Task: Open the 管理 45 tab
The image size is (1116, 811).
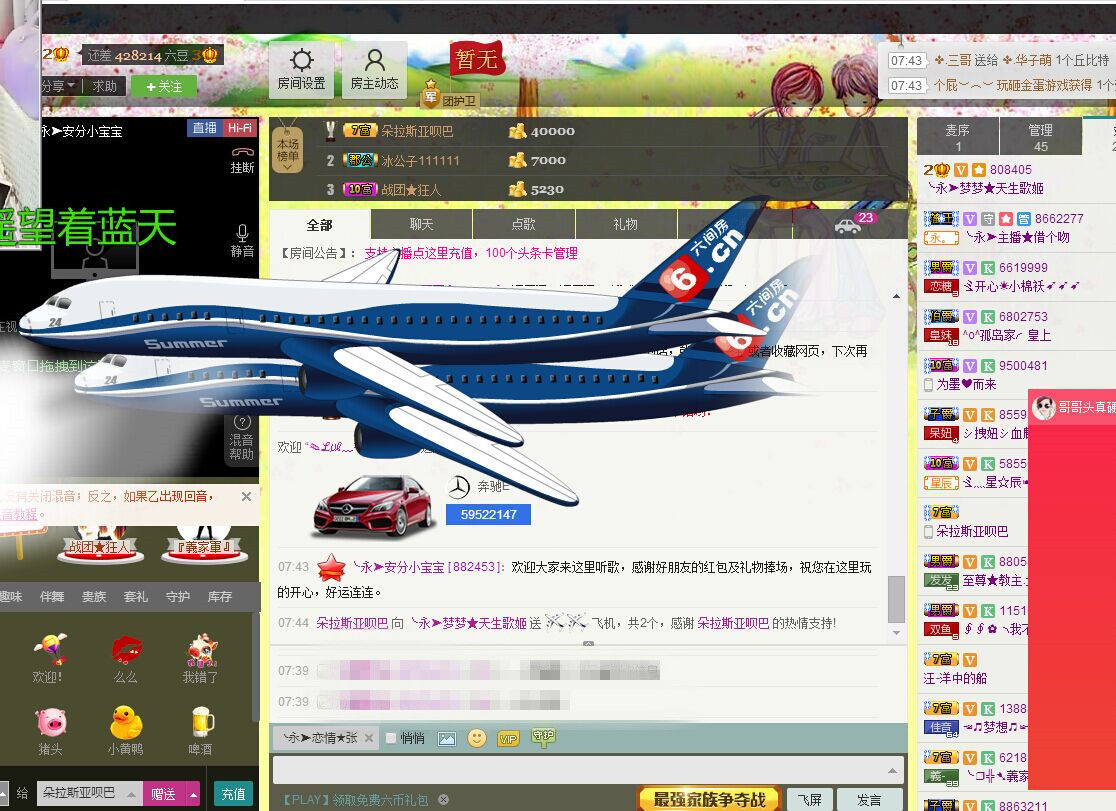Action: [1041, 137]
